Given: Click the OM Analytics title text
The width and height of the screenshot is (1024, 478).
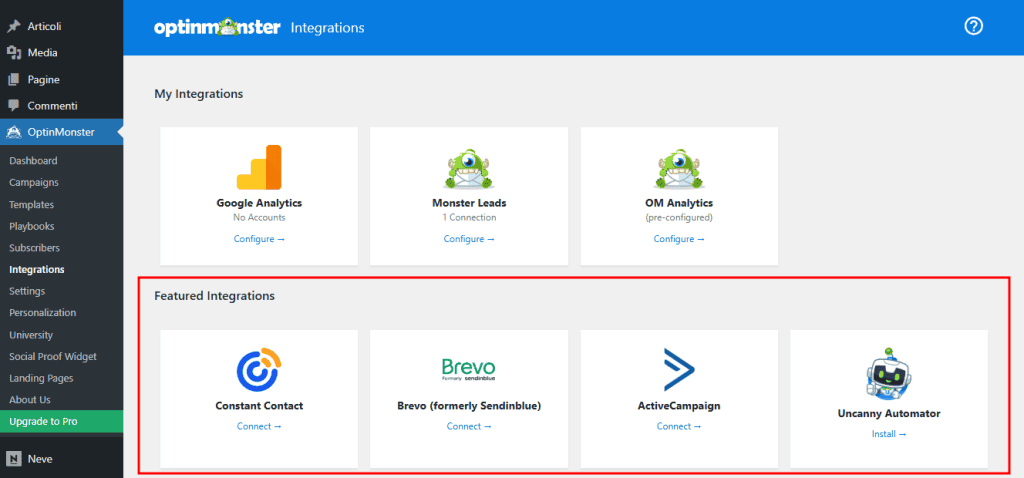Looking at the screenshot, I should pos(679,203).
